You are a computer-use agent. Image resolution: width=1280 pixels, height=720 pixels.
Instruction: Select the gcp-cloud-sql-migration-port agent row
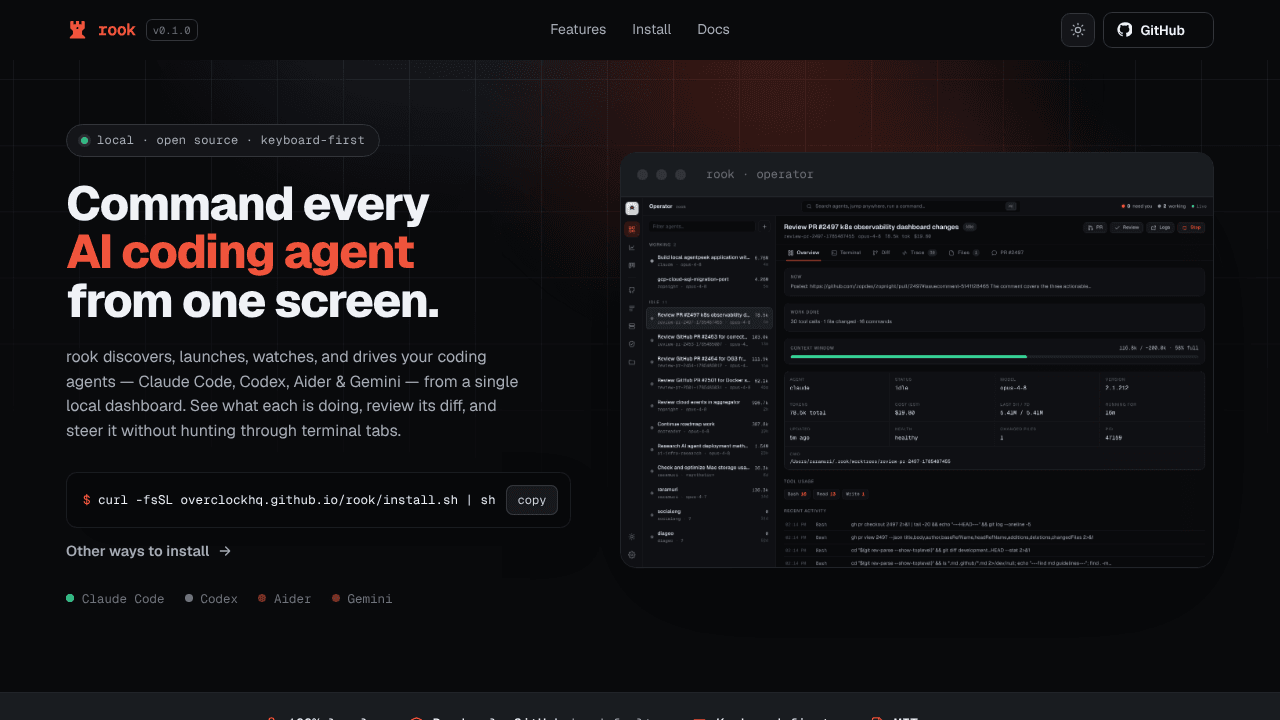[x=708, y=281]
